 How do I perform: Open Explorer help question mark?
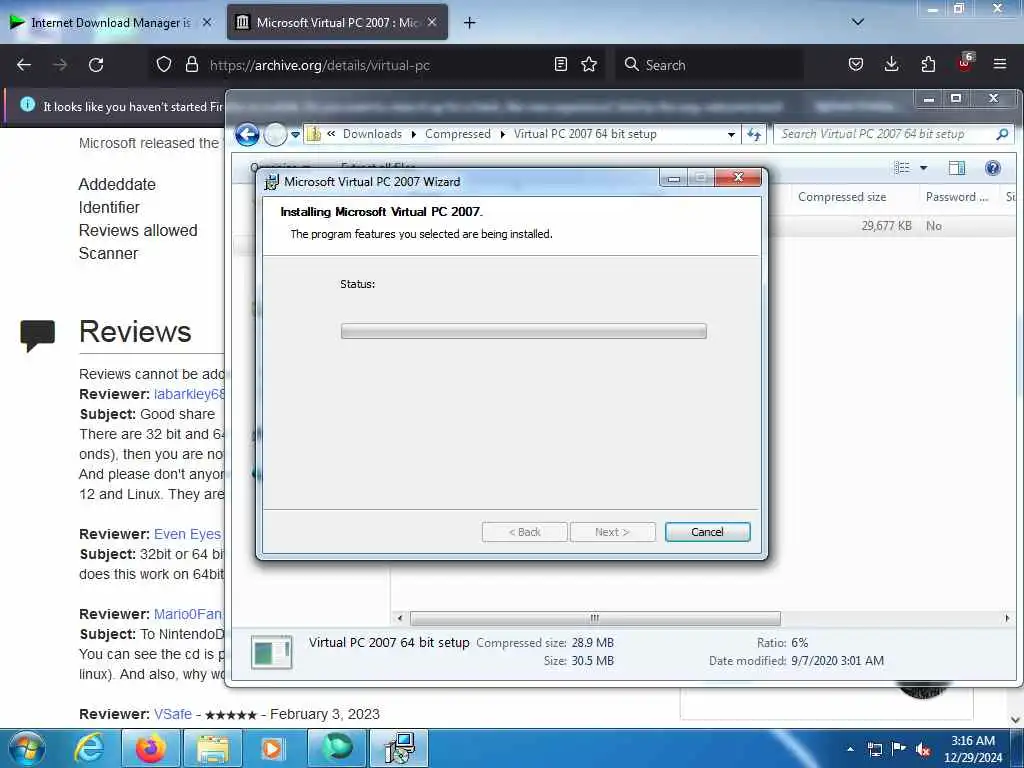[x=993, y=168]
